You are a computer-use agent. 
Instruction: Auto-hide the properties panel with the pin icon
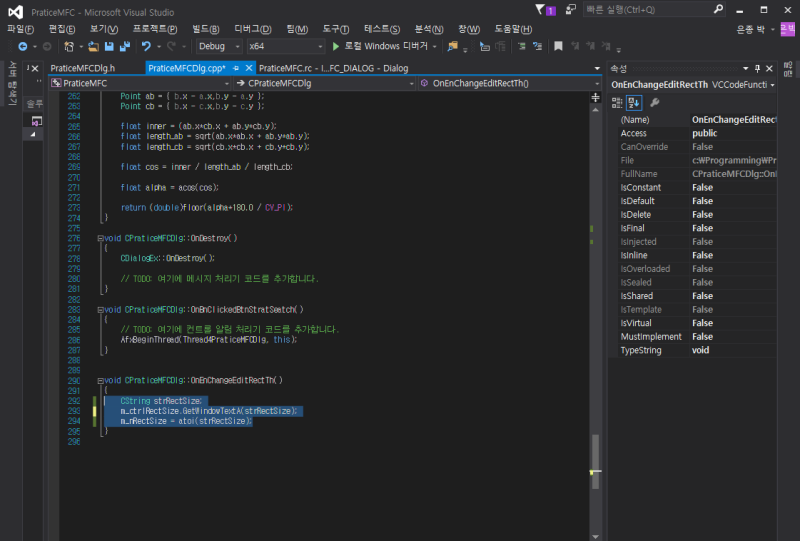[757, 68]
